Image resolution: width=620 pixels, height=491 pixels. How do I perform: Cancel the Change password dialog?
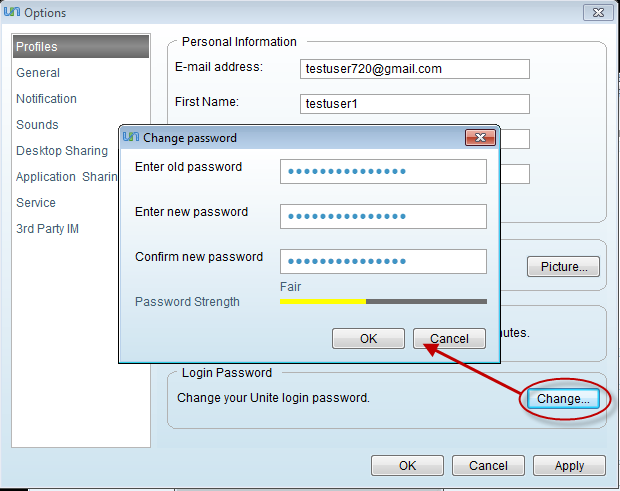(x=450, y=339)
